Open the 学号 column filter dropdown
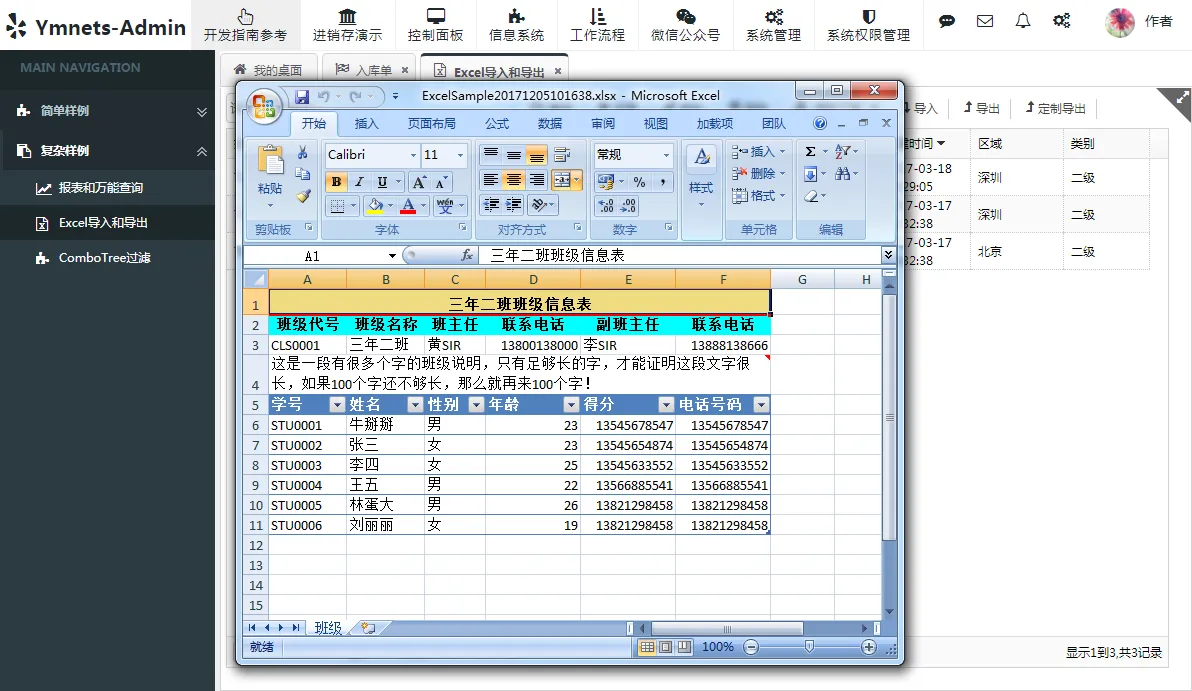 click(337, 404)
